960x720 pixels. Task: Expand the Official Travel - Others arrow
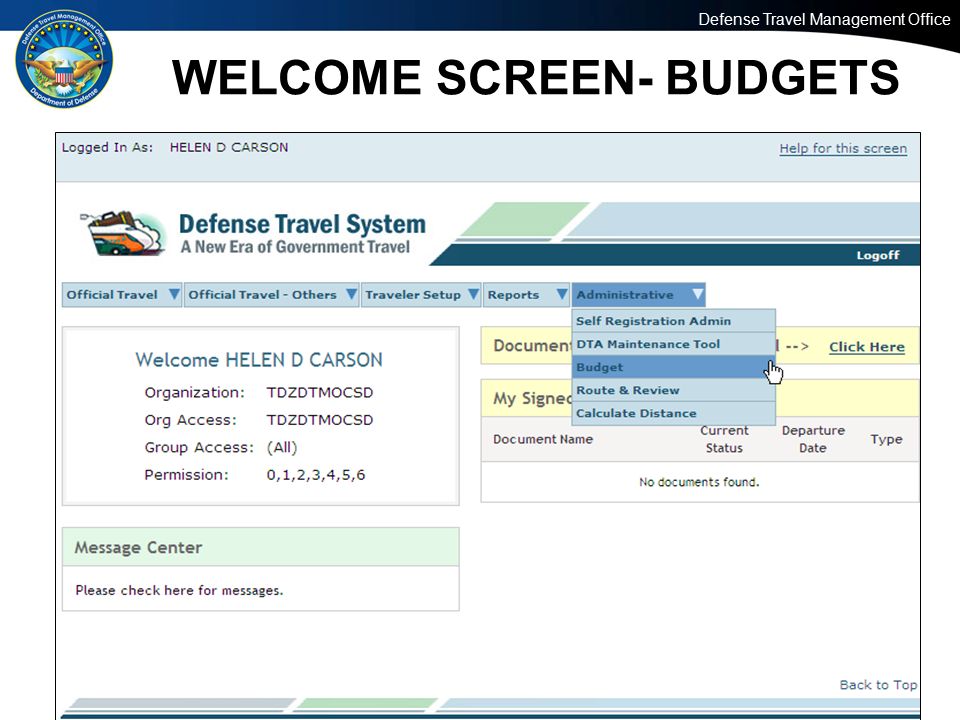point(351,294)
